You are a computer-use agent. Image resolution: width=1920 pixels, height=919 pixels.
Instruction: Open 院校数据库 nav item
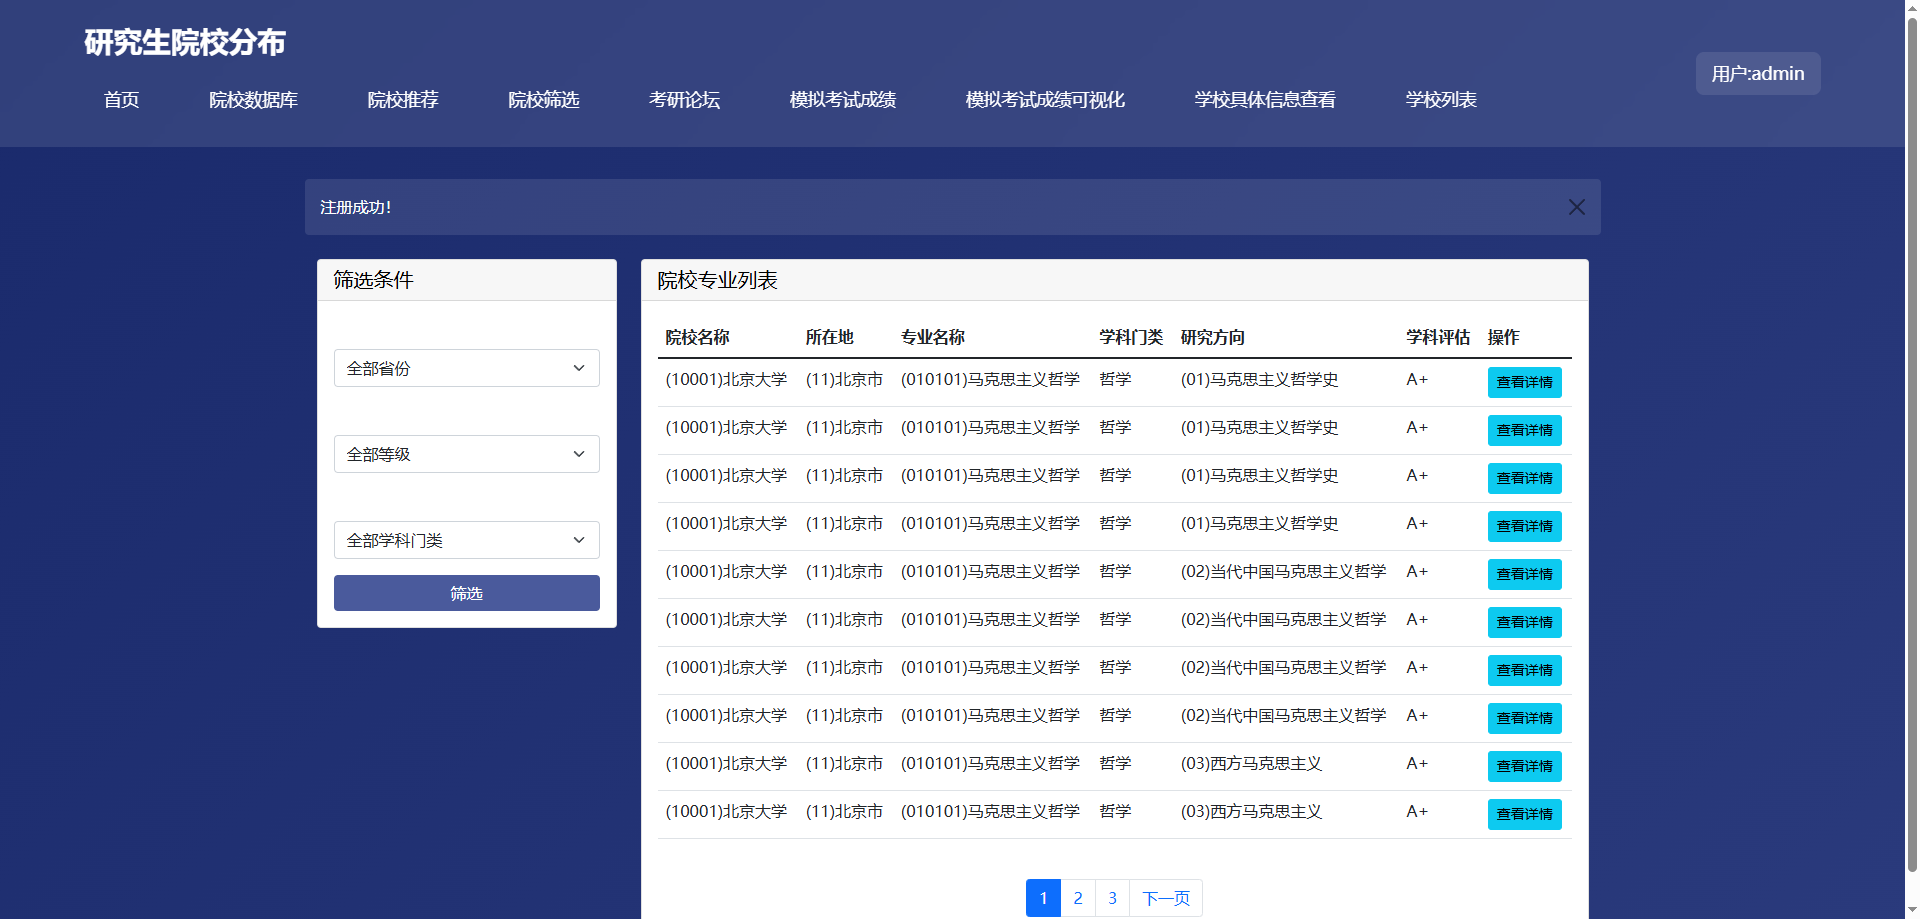coord(253,100)
